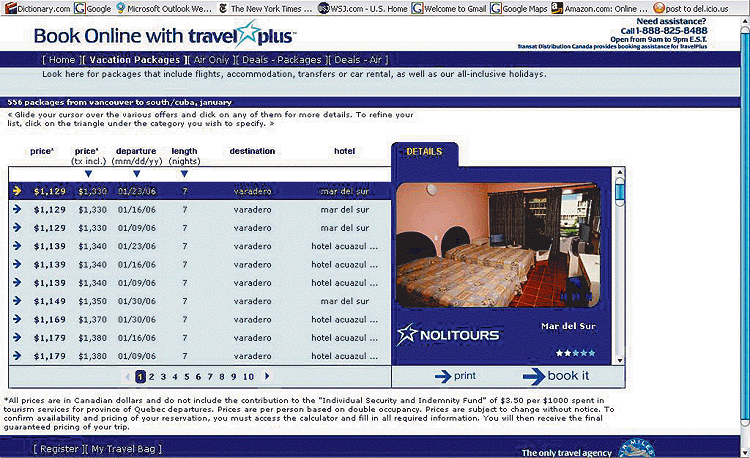Go to results page 3
750x458 pixels.
coord(163,377)
